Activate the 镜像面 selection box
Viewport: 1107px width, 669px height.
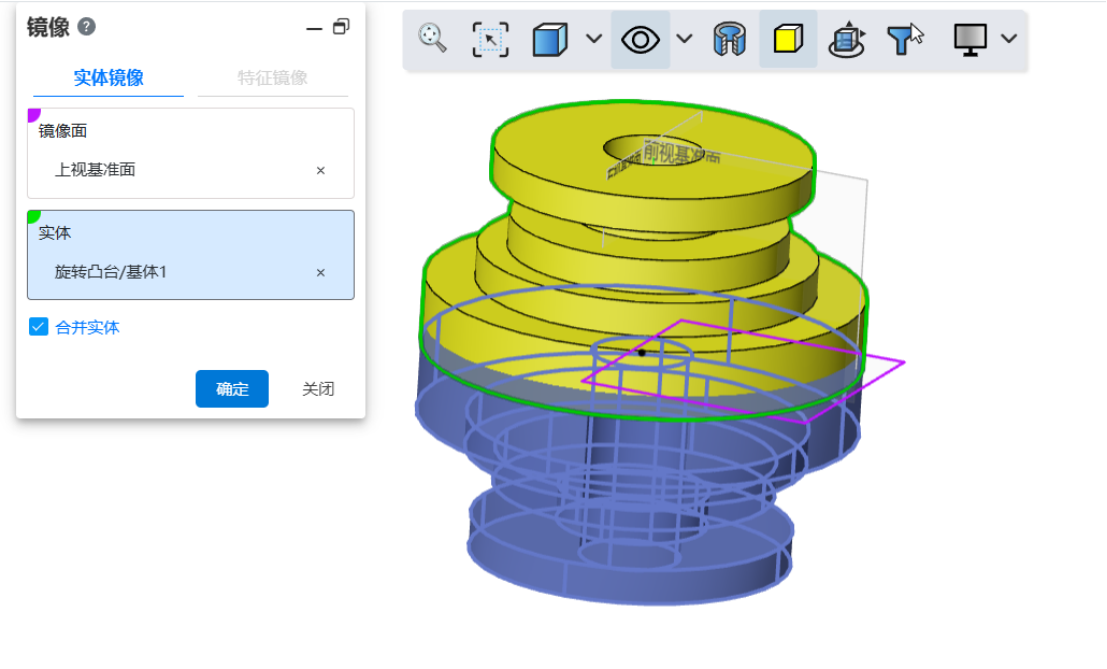click(x=191, y=153)
